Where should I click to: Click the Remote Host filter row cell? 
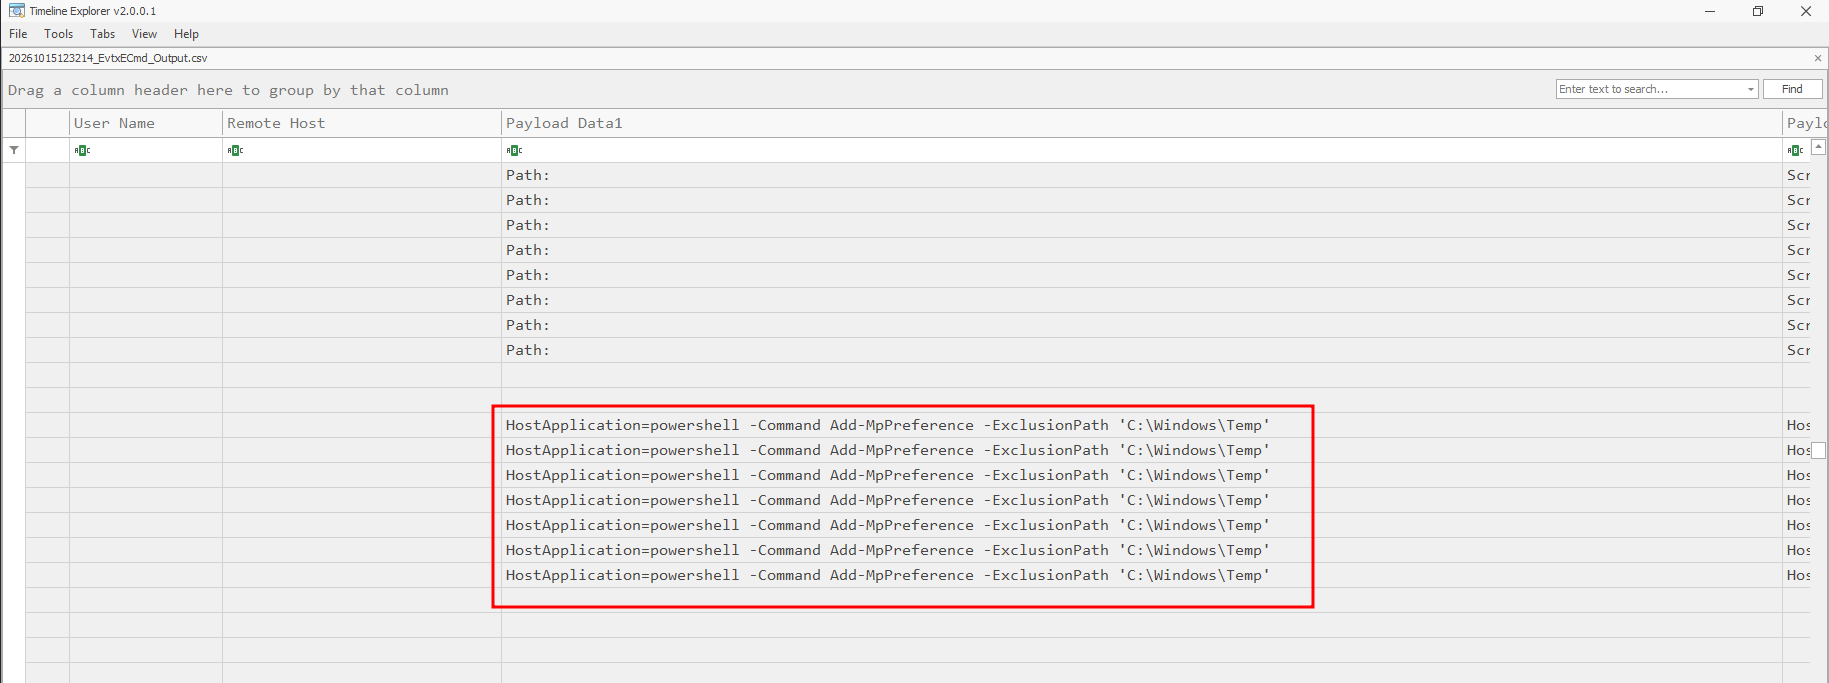pos(362,150)
